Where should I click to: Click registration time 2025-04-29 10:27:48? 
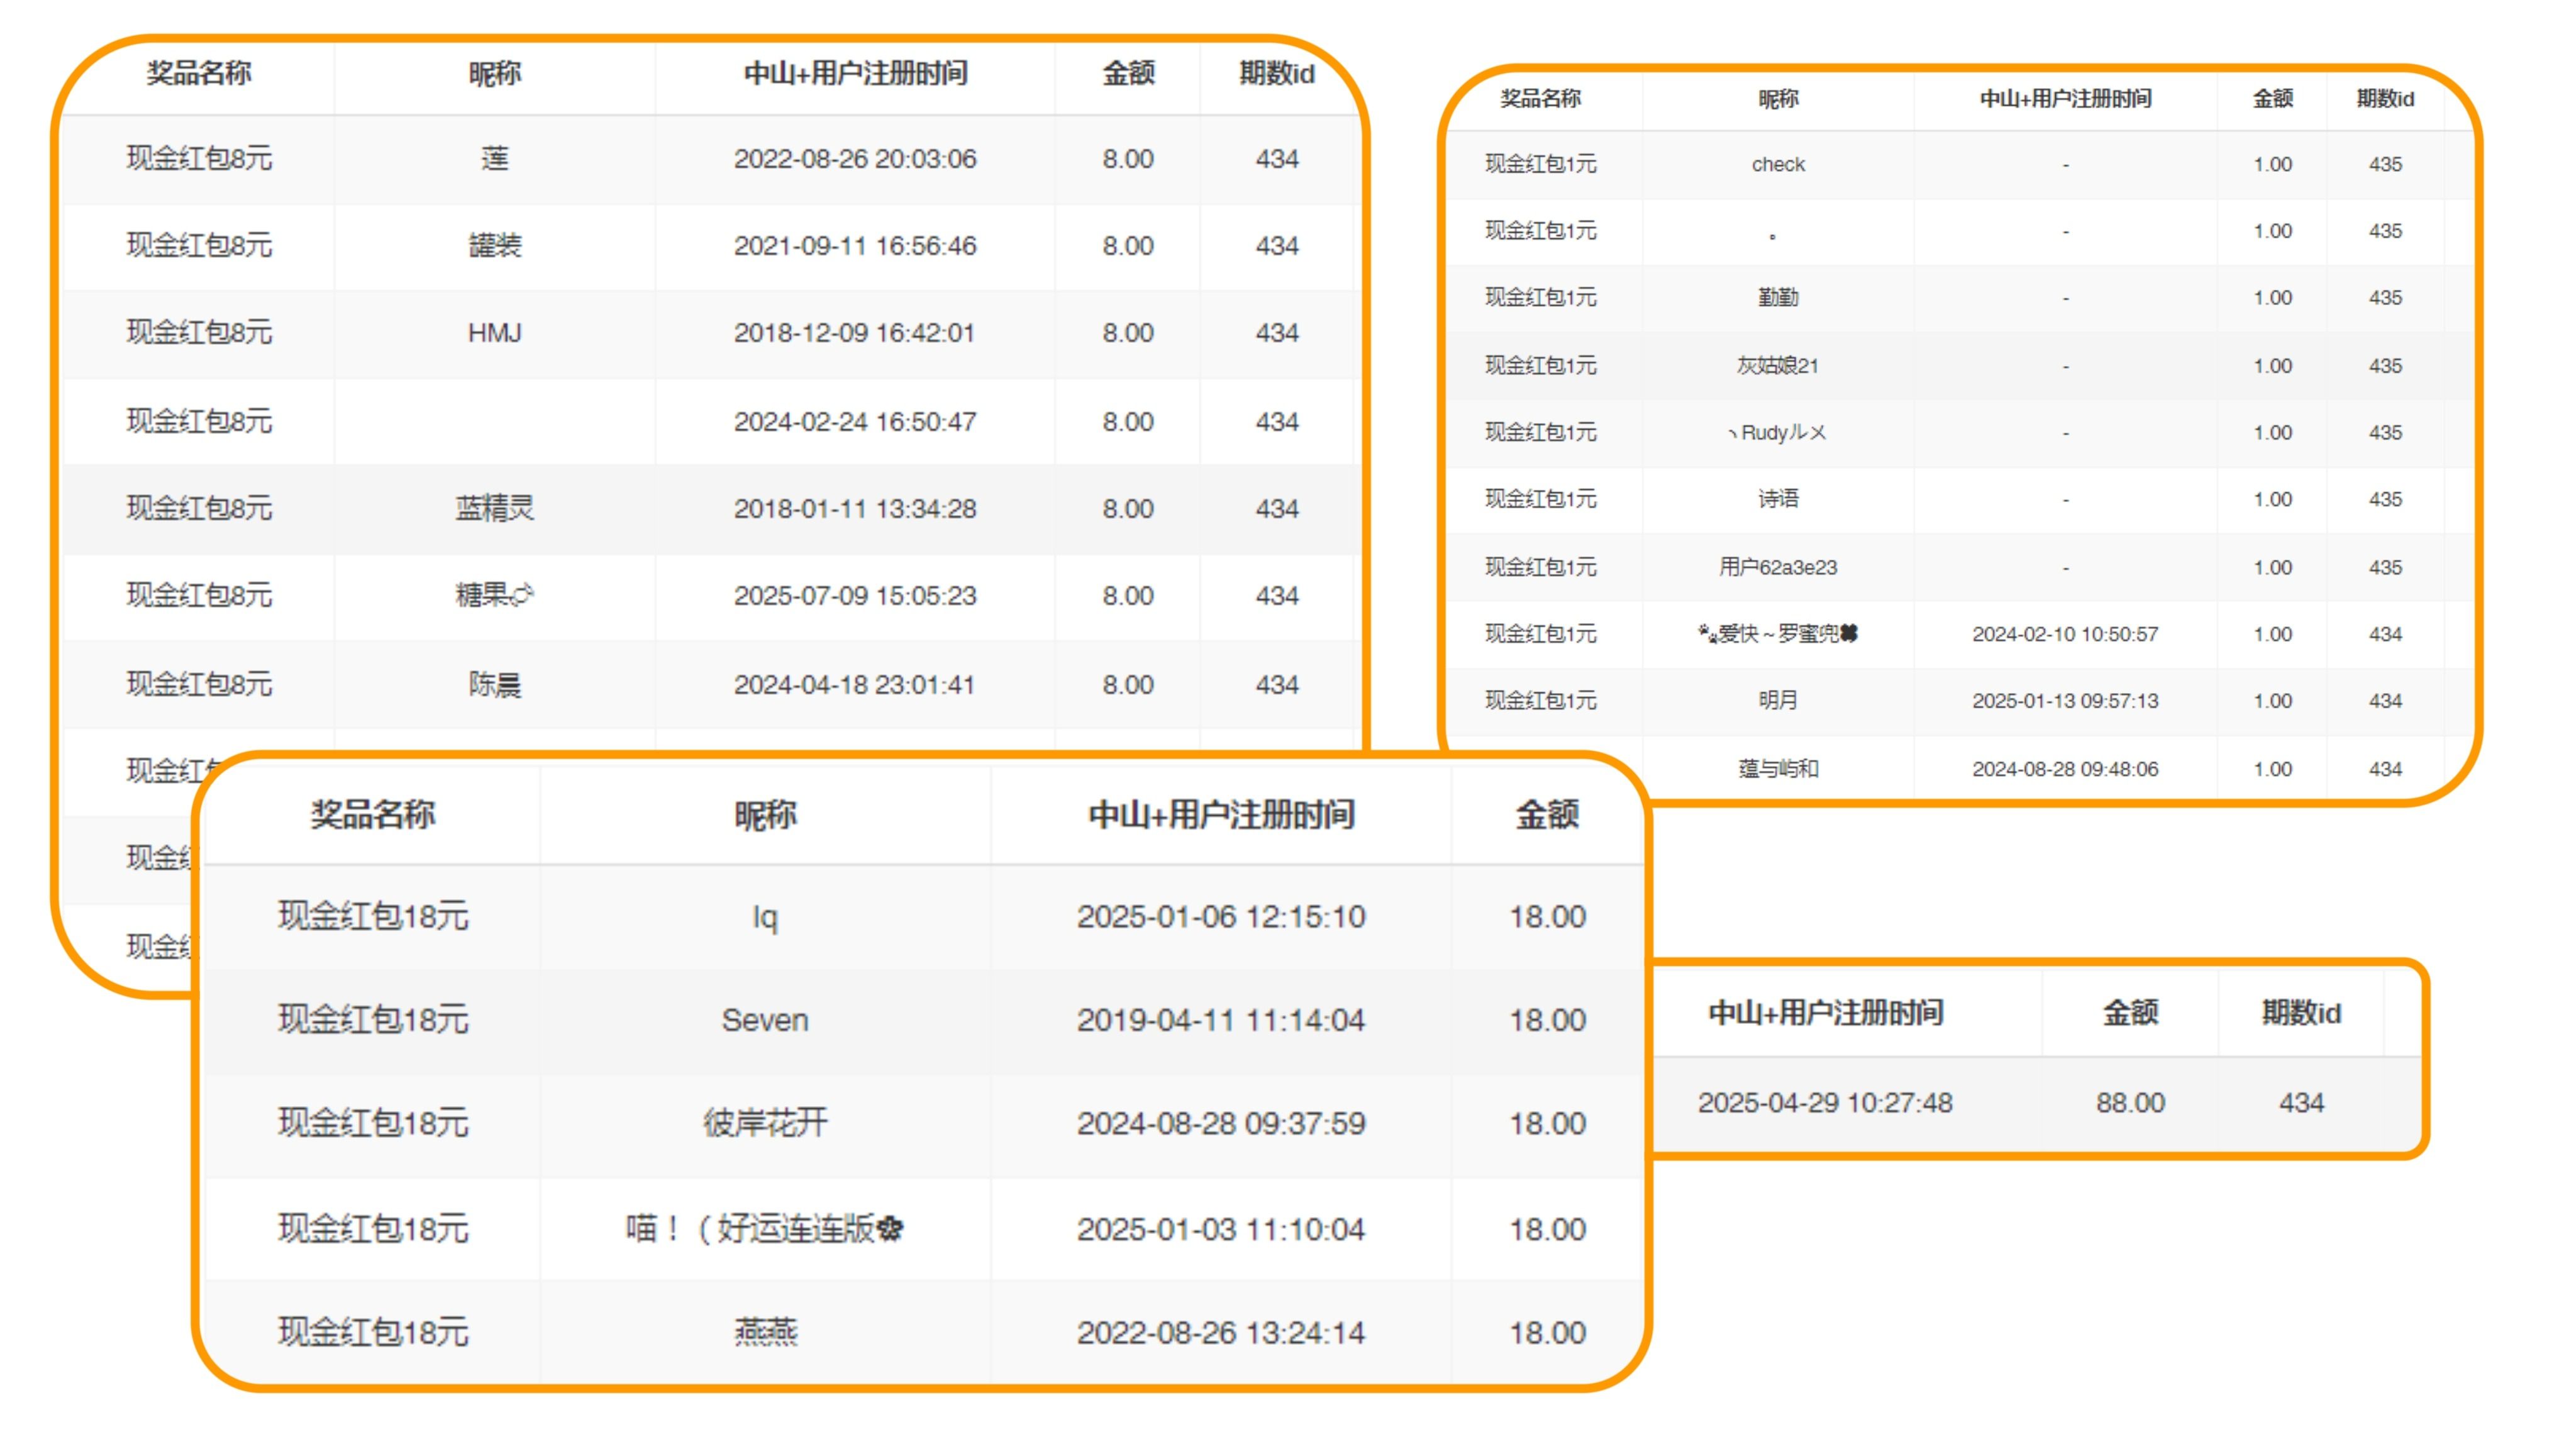(x=1824, y=1103)
